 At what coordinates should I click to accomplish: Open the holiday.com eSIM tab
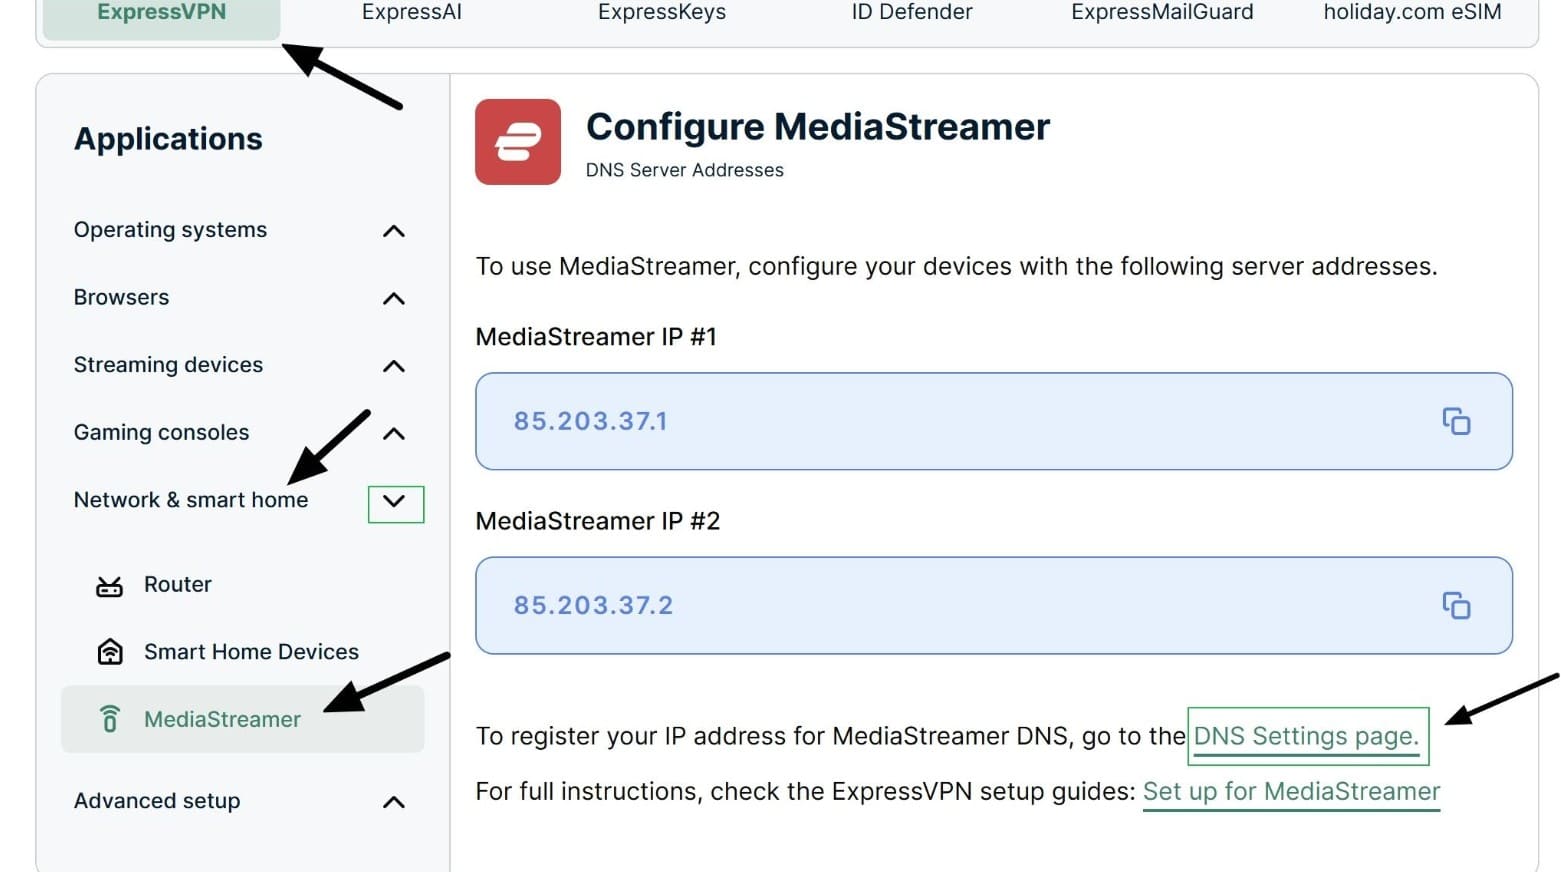click(x=1412, y=13)
